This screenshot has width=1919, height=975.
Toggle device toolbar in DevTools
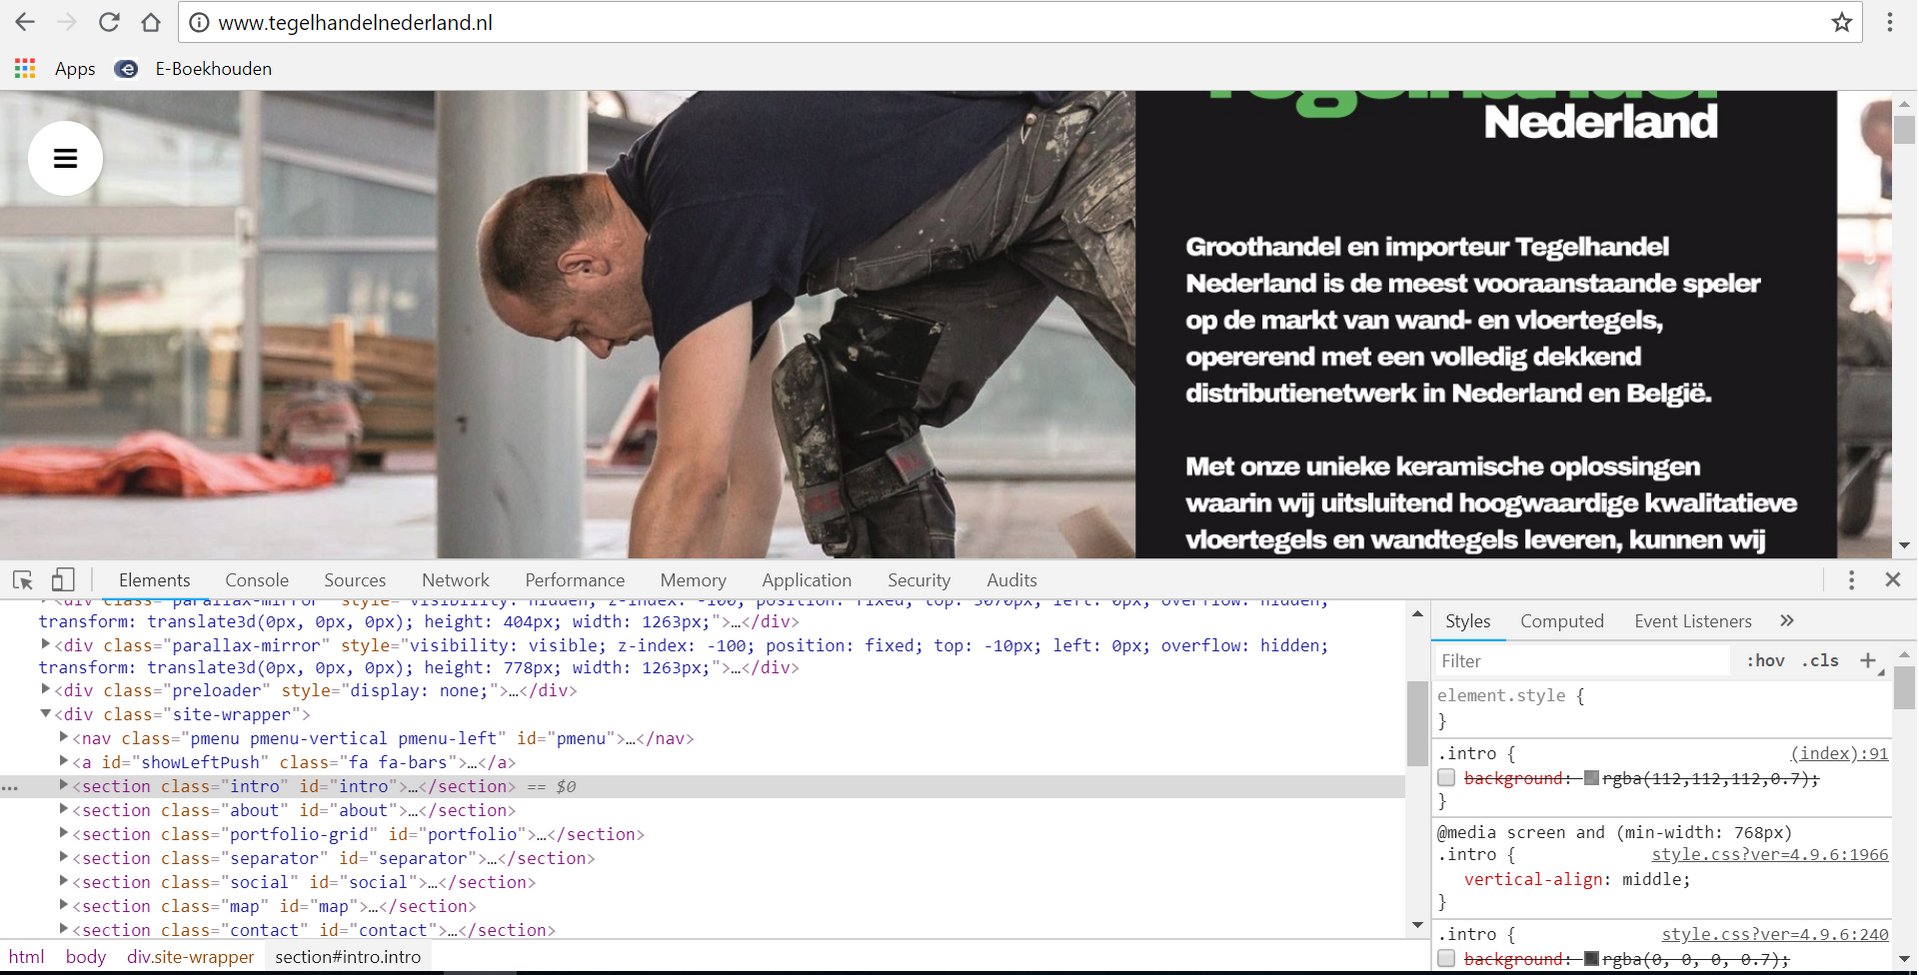[x=63, y=580]
